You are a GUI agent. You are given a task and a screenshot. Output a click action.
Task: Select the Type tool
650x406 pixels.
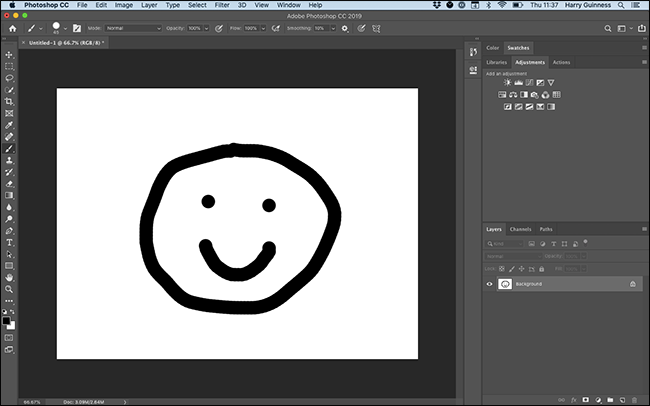point(9,242)
